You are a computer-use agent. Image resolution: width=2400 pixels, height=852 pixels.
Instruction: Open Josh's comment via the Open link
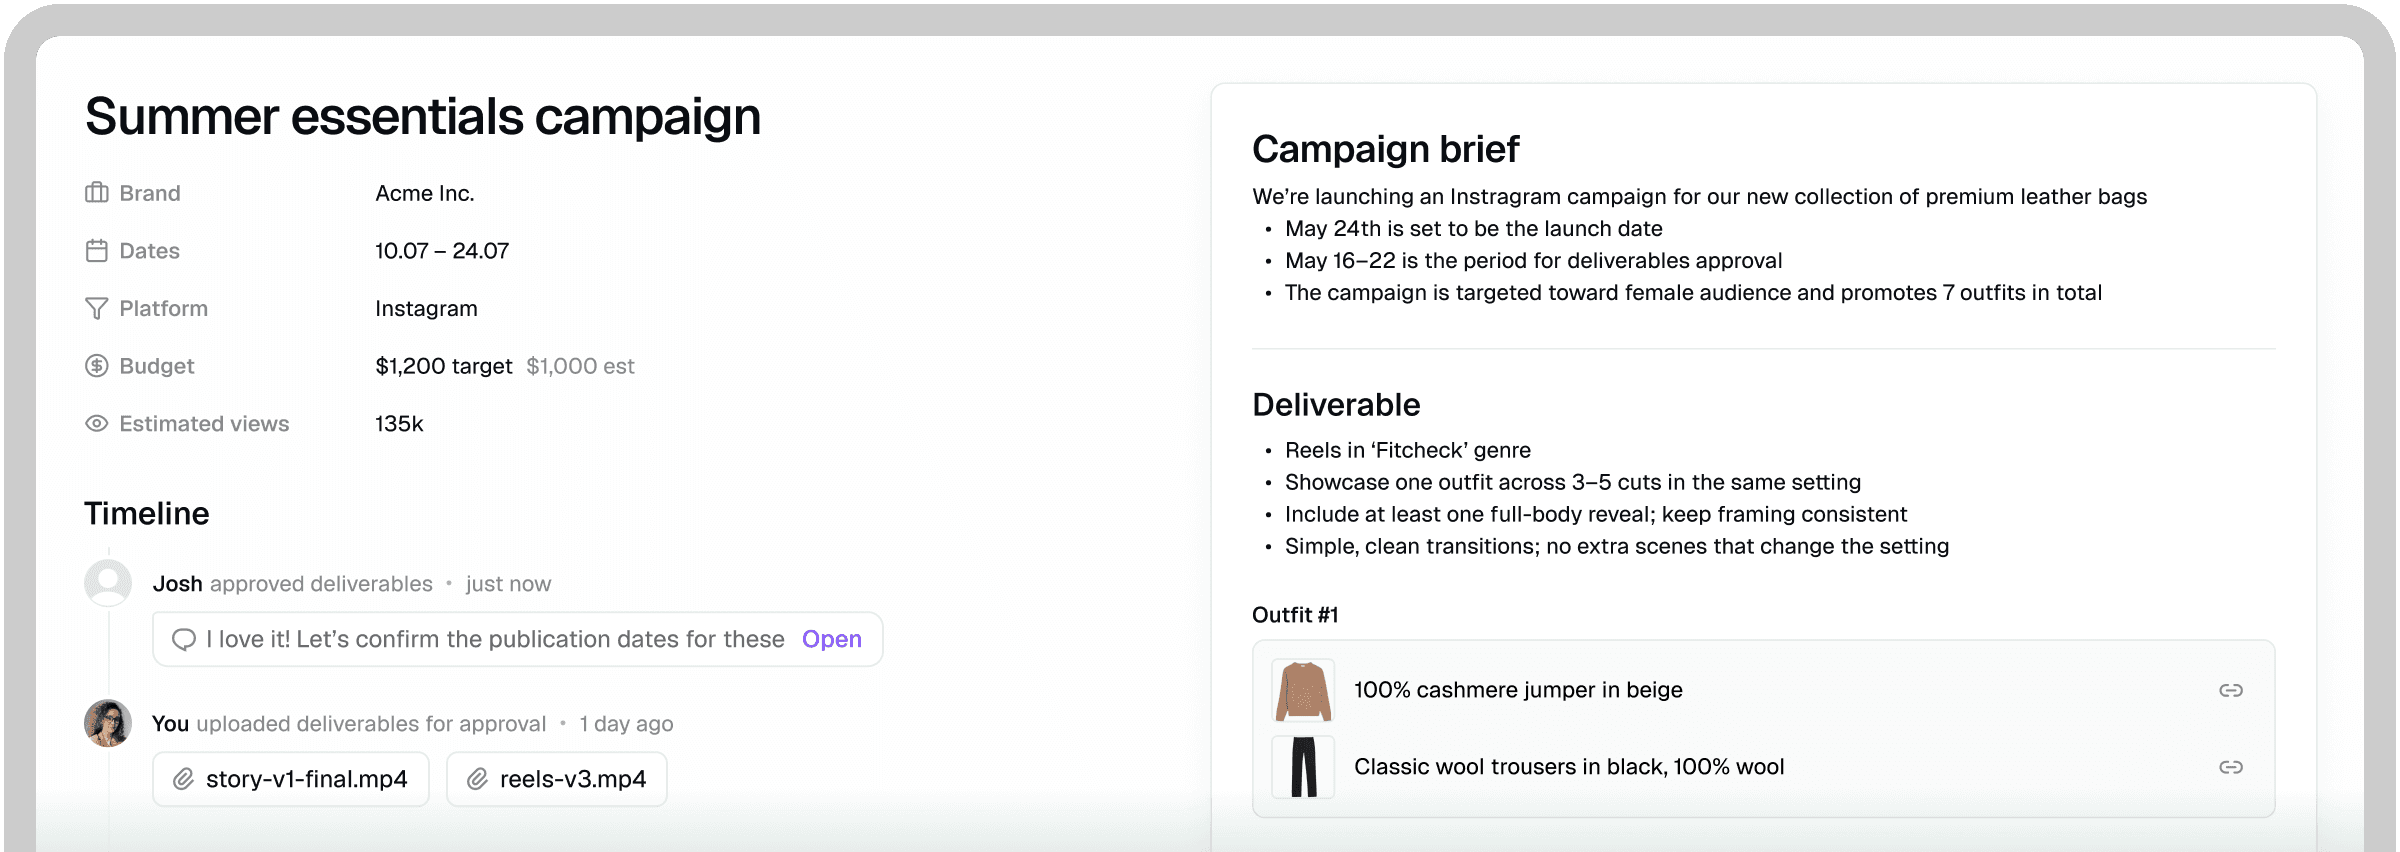click(832, 639)
